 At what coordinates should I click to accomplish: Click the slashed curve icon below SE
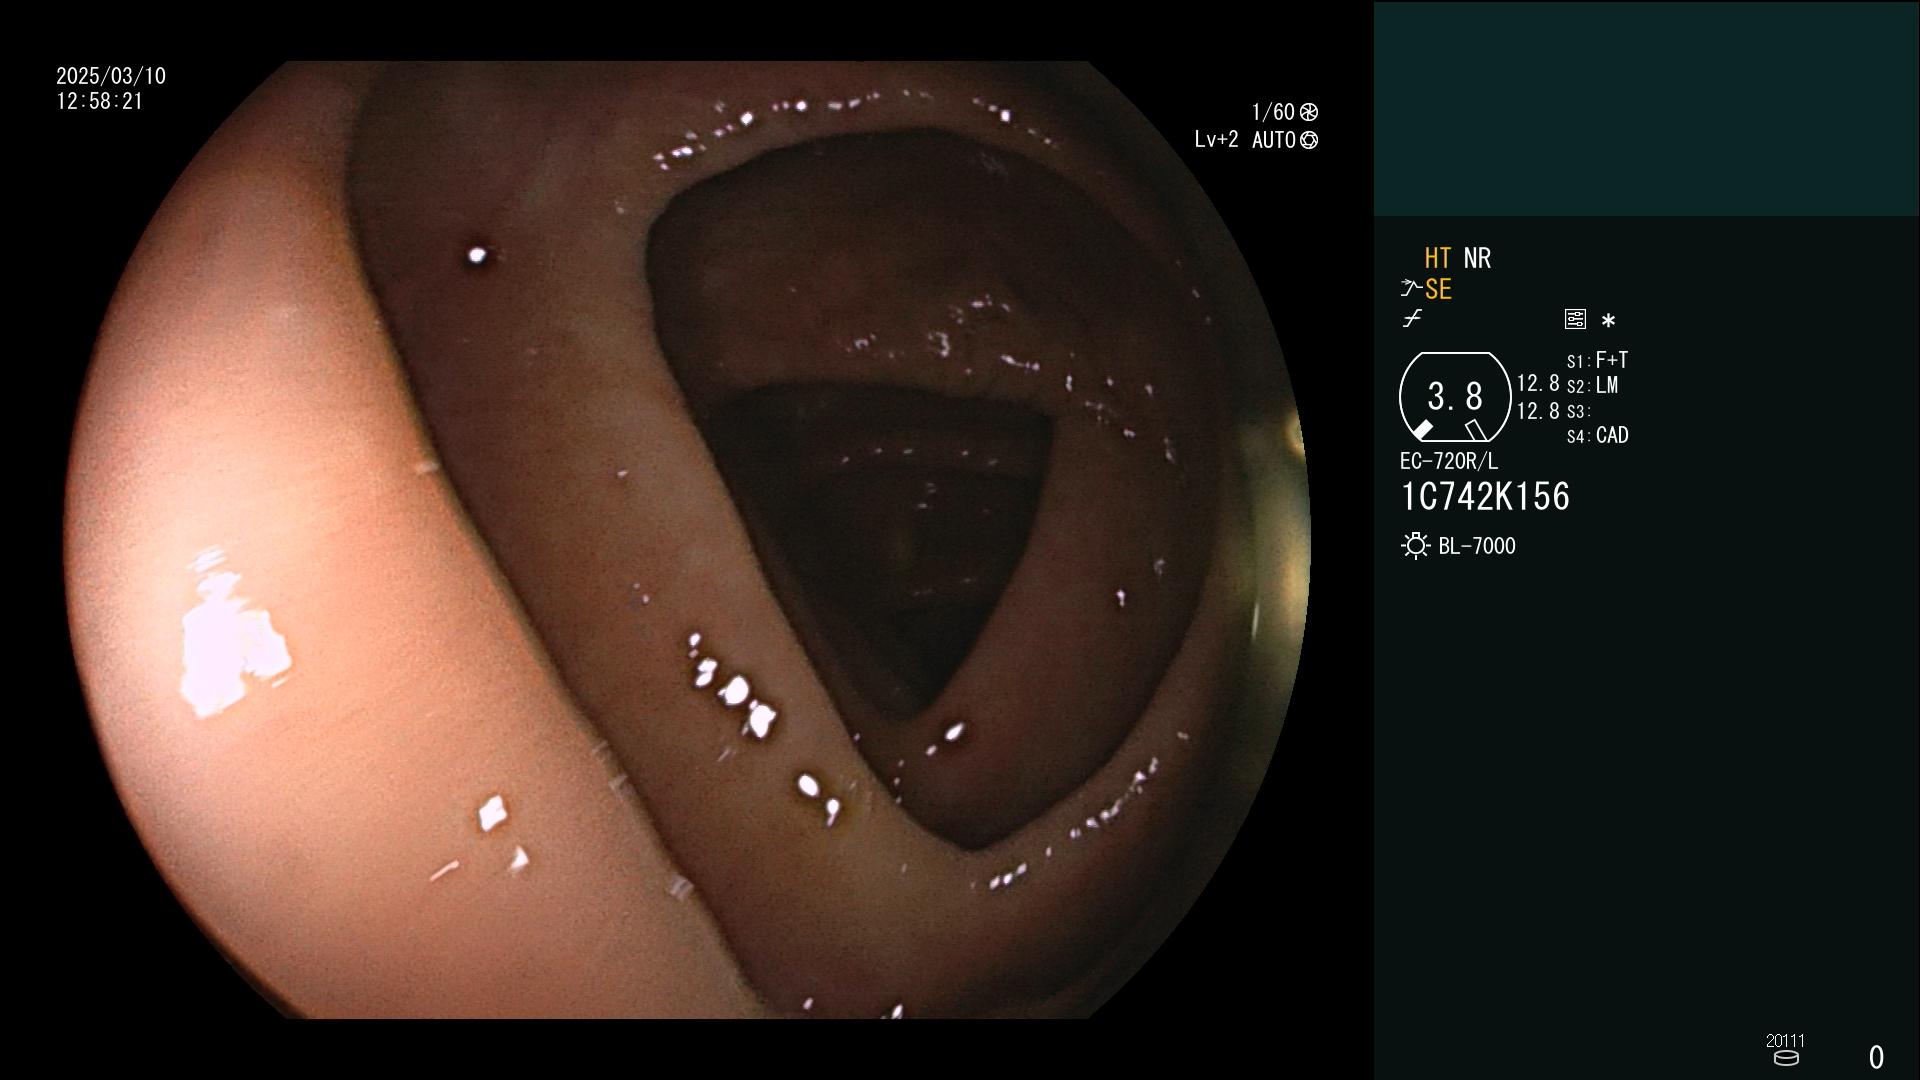point(1412,318)
